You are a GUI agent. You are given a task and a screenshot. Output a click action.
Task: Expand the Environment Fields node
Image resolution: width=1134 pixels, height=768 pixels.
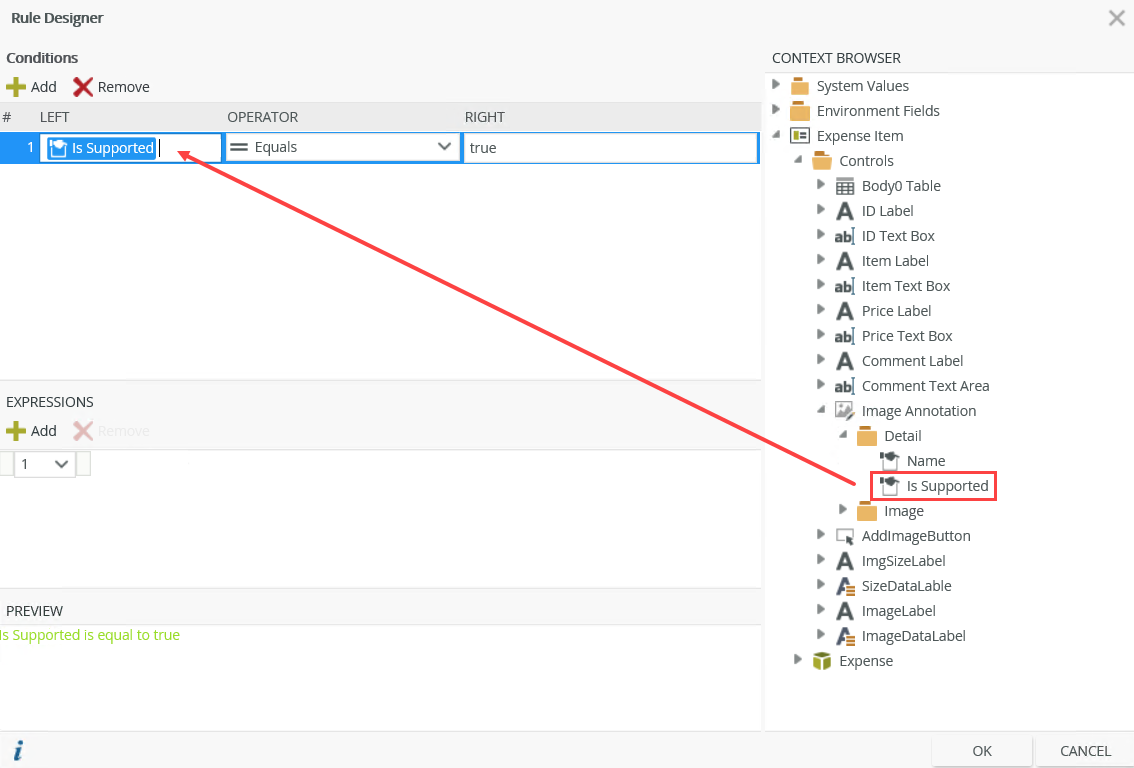point(776,110)
